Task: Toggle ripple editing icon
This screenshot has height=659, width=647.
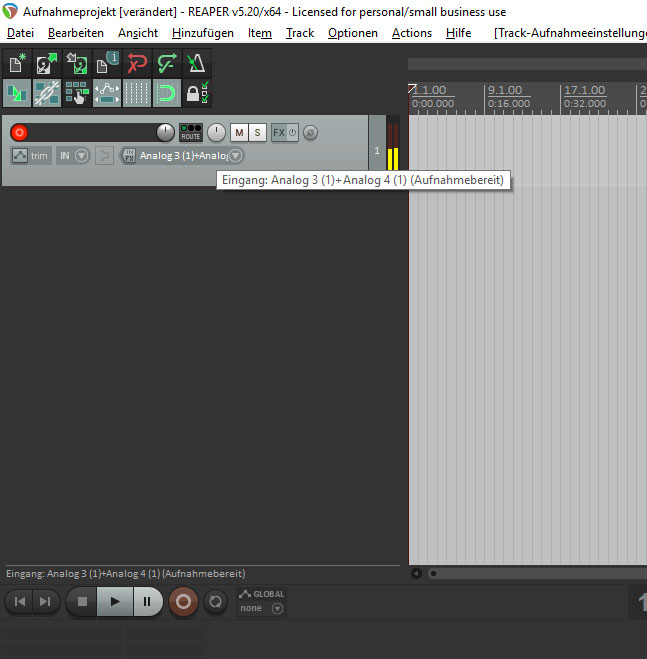Action: [x=77, y=93]
